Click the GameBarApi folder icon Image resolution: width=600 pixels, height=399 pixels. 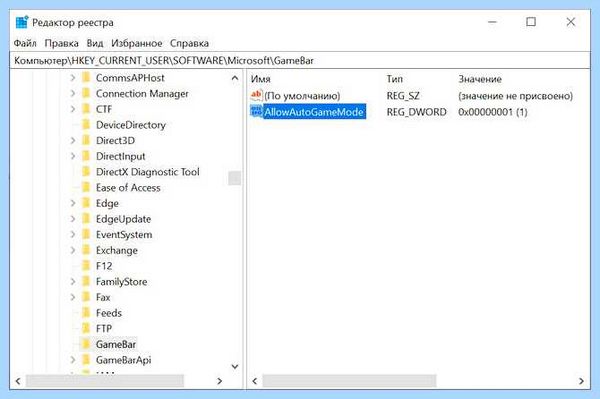pyautogui.click(x=86, y=360)
